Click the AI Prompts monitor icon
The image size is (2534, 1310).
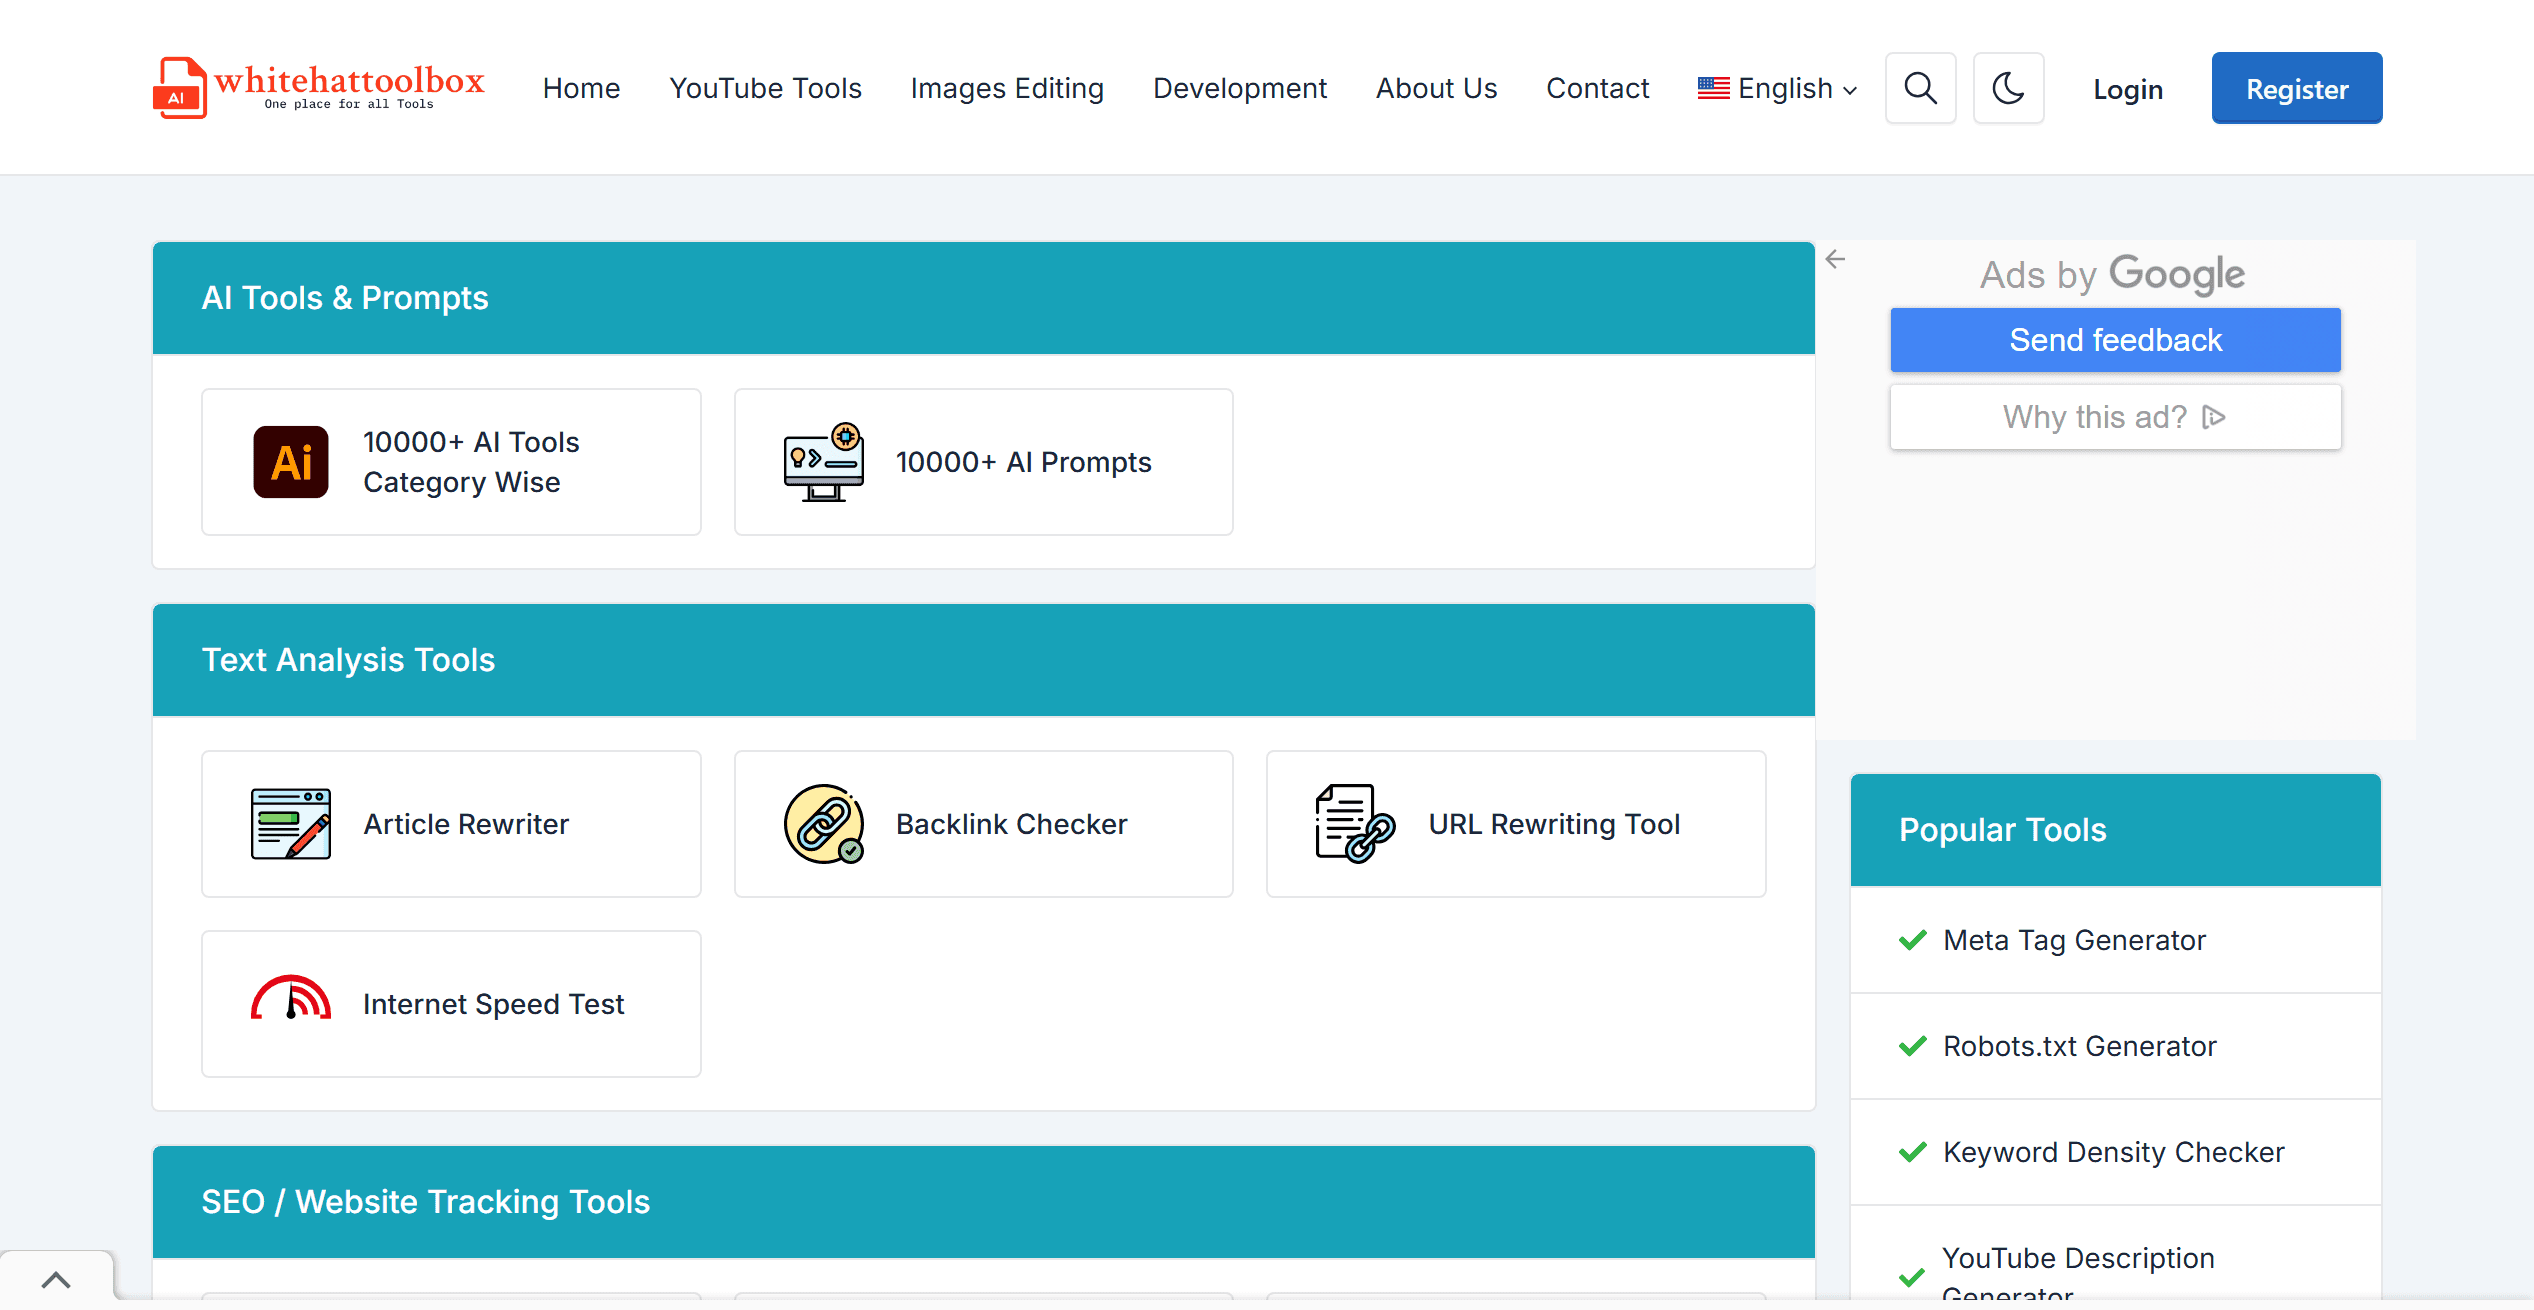click(x=823, y=462)
